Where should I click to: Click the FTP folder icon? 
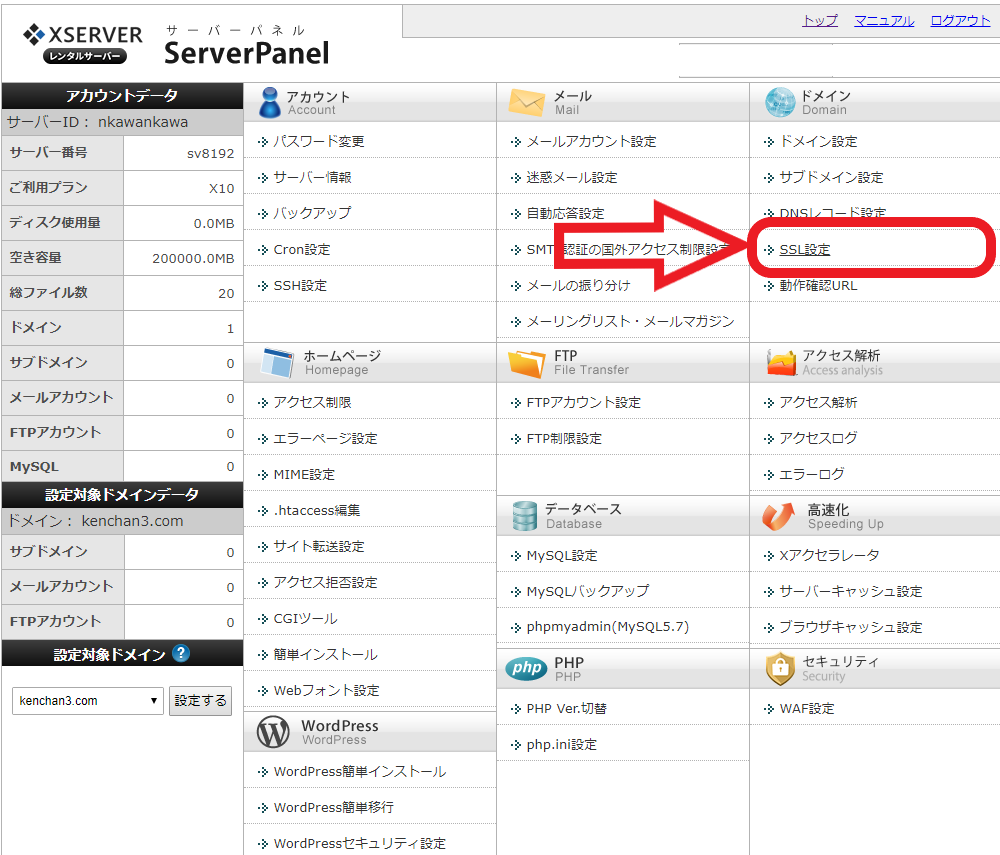tap(526, 363)
